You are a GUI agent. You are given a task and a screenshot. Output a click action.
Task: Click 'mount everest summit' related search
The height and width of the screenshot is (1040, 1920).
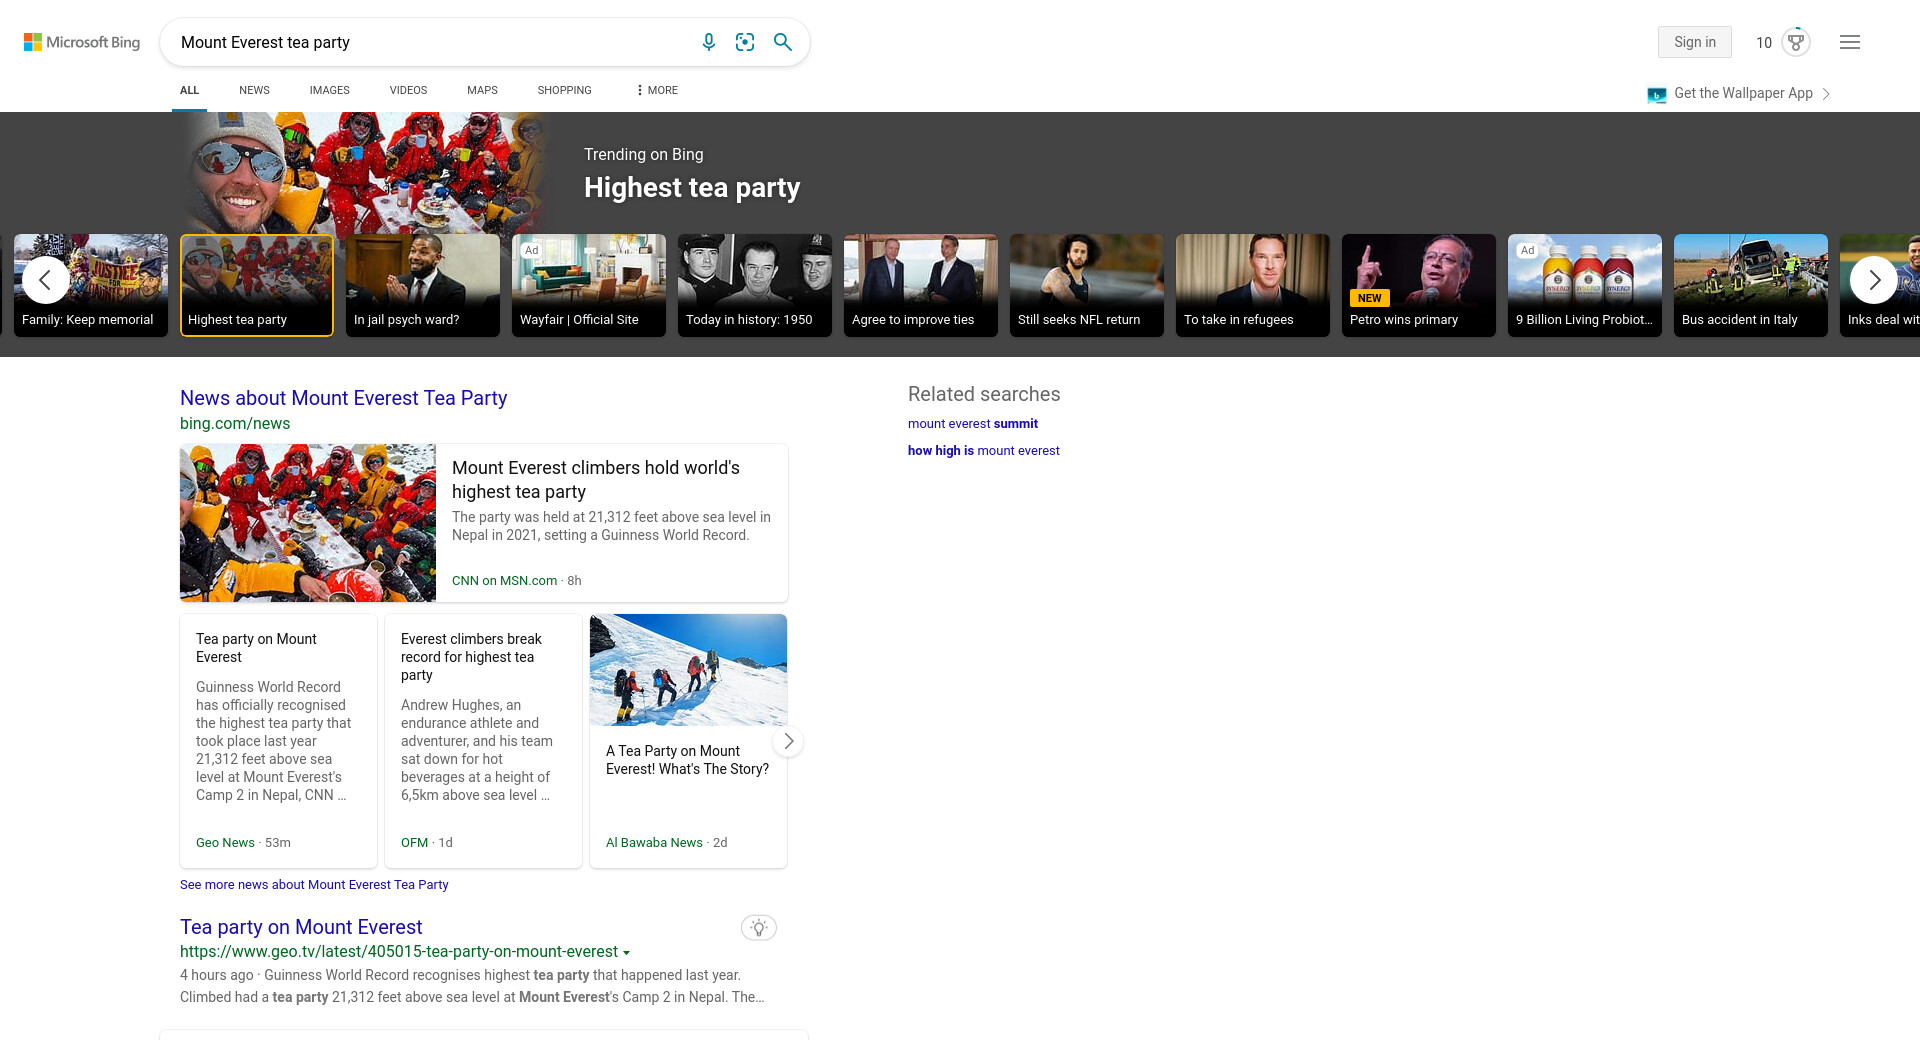point(972,424)
